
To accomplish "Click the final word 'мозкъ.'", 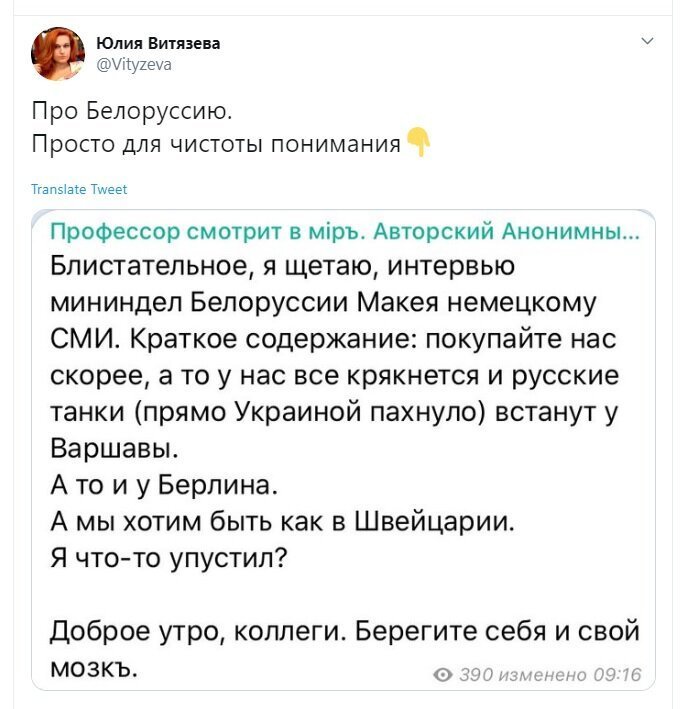I will (94, 668).
